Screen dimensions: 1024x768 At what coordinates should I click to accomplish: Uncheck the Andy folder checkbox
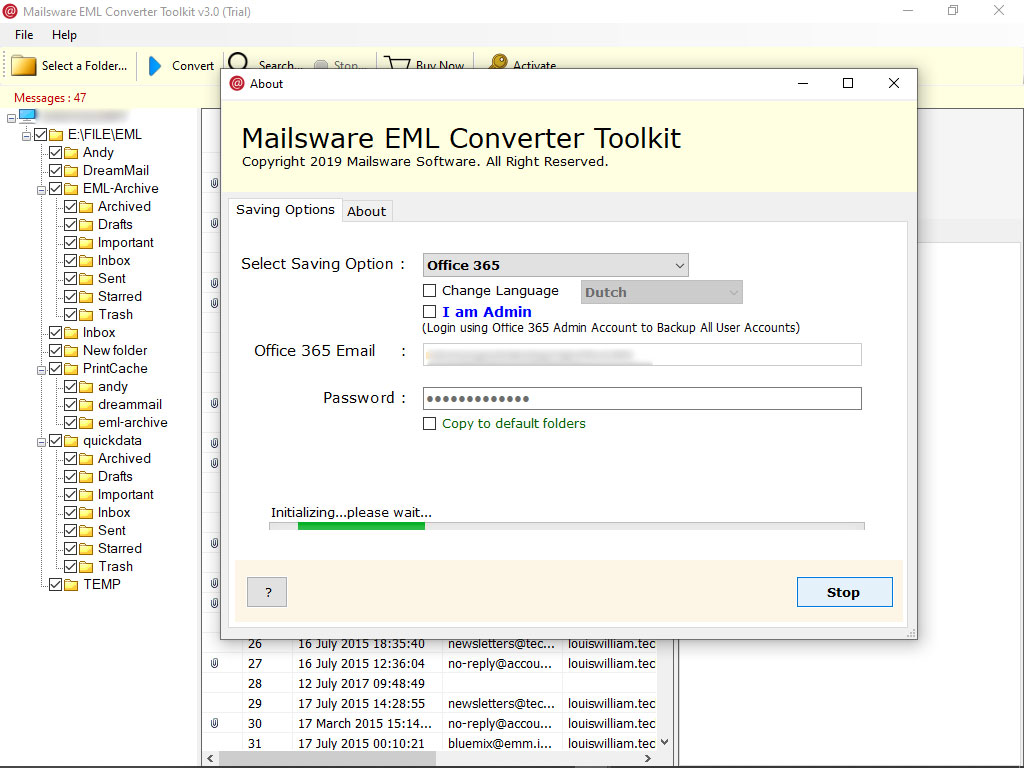pos(56,153)
